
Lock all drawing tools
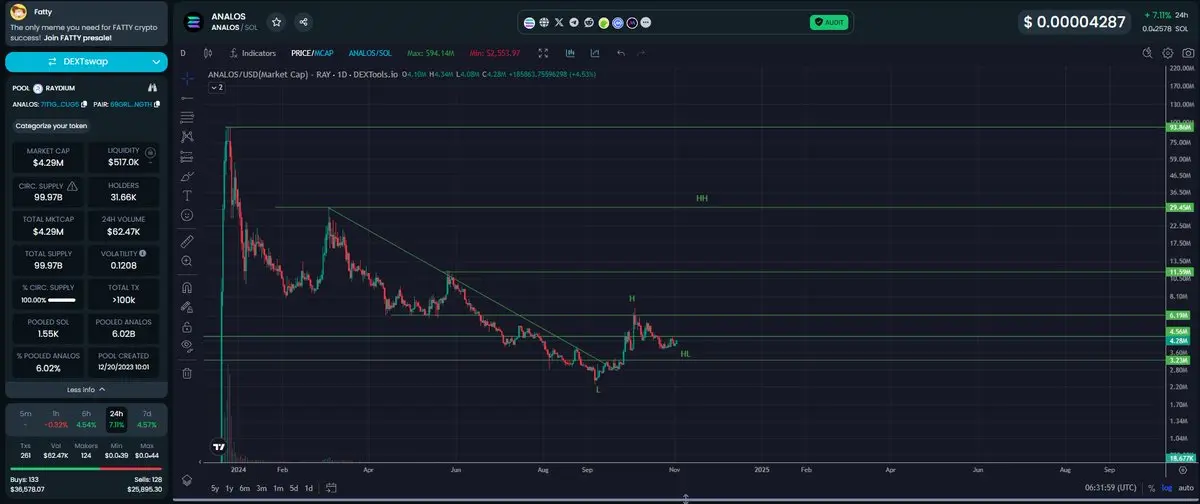pos(187,327)
